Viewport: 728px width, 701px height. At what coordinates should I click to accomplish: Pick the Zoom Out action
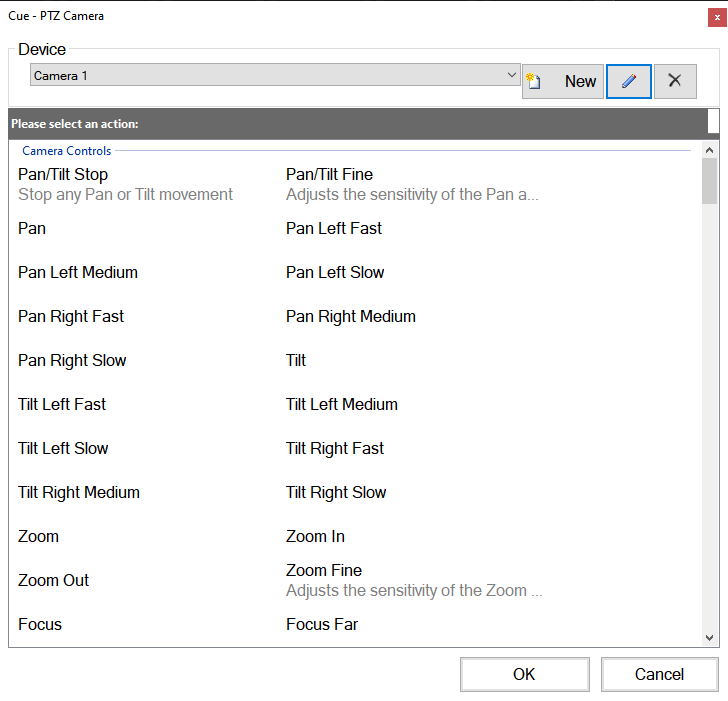(x=54, y=580)
